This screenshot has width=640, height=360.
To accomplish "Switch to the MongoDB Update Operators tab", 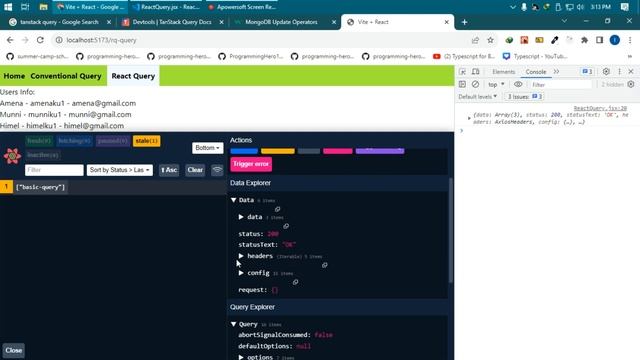I will click(x=281, y=22).
